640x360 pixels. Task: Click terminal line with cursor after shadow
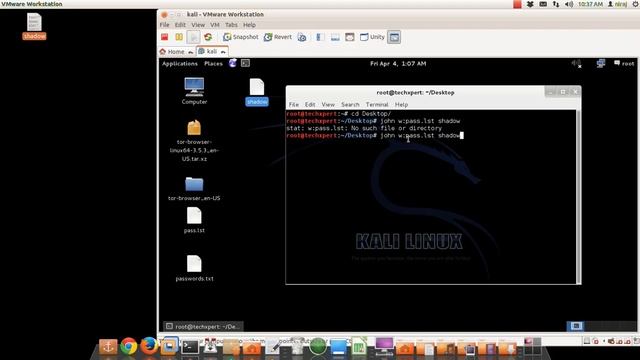click(x=375, y=136)
